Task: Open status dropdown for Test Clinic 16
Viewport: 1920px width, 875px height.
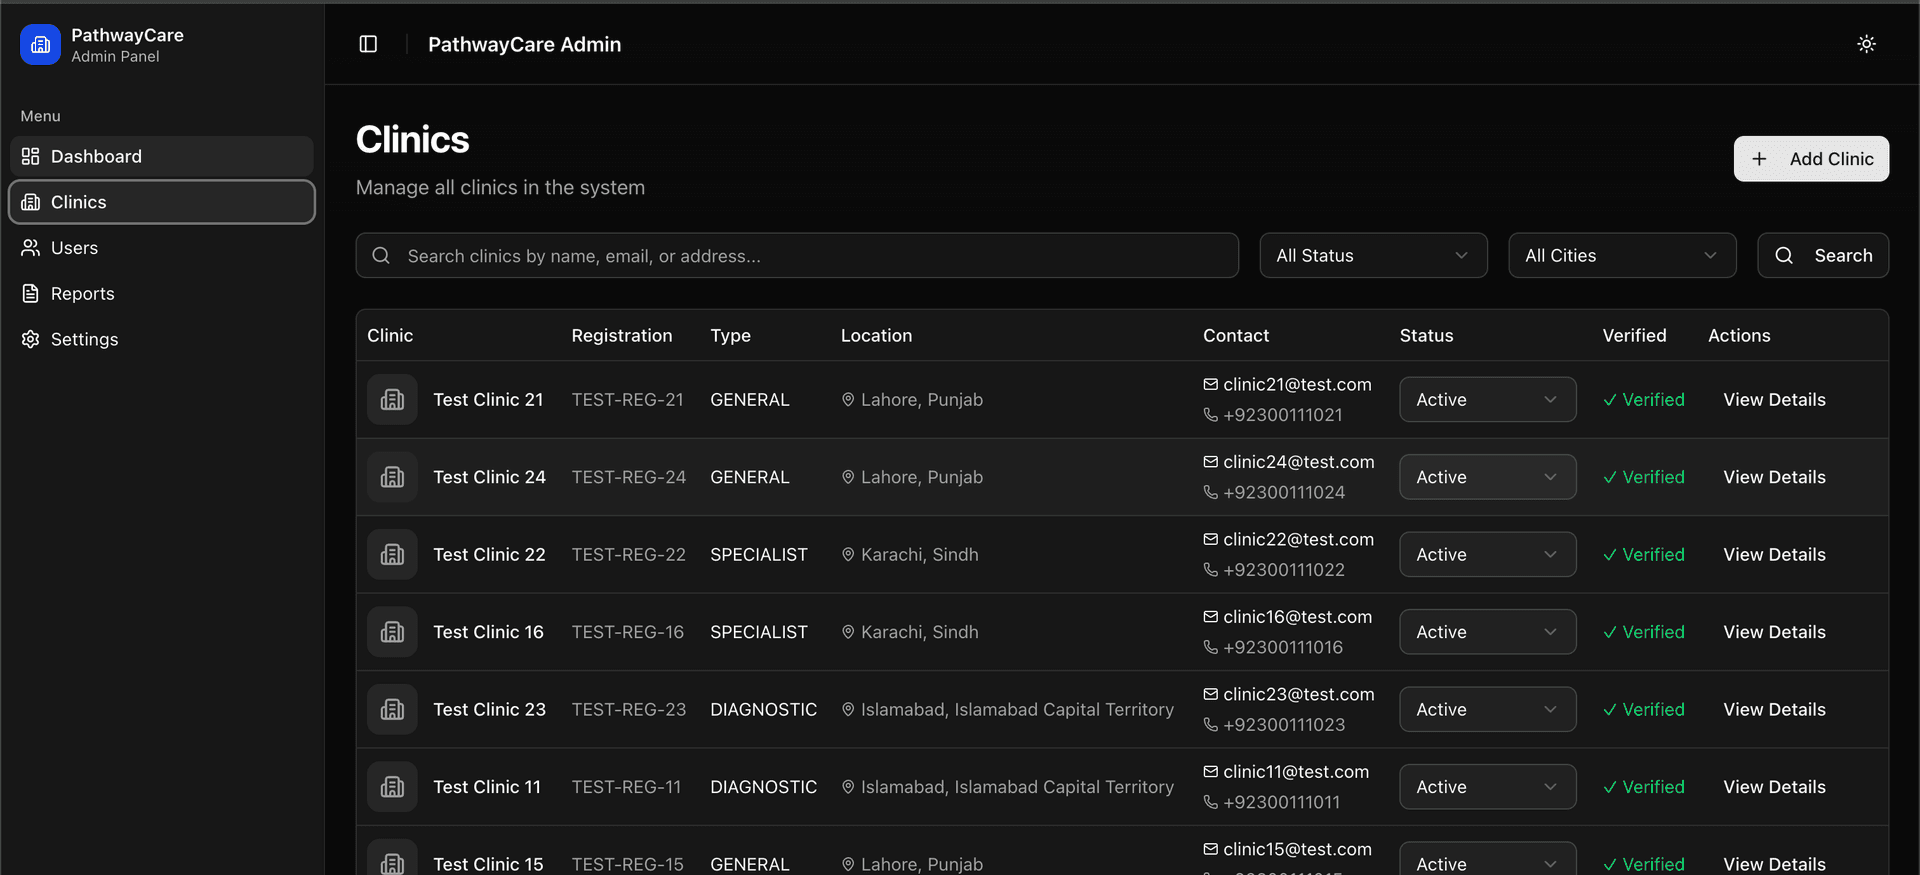Action: (x=1488, y=632)
